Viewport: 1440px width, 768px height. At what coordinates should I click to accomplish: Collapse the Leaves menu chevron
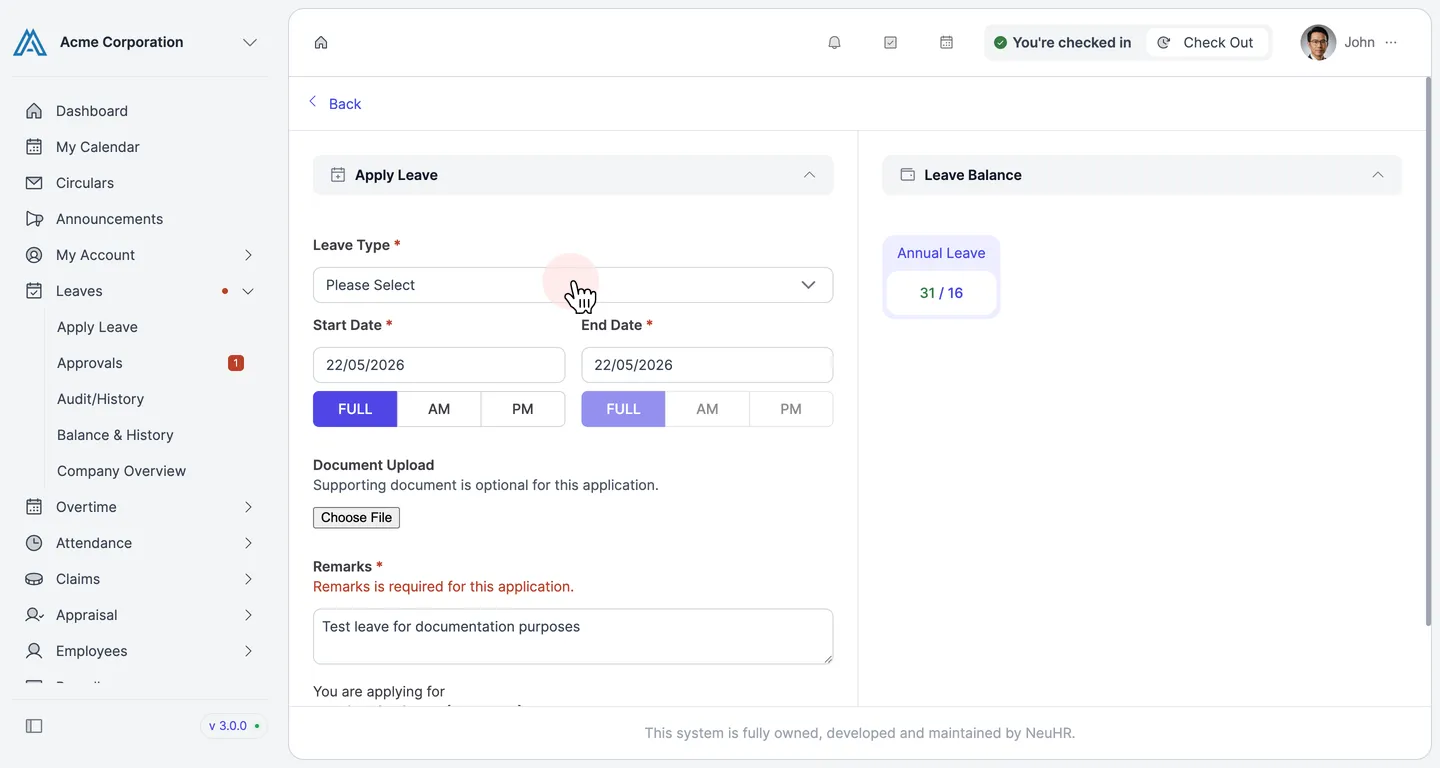click(248, 291)
